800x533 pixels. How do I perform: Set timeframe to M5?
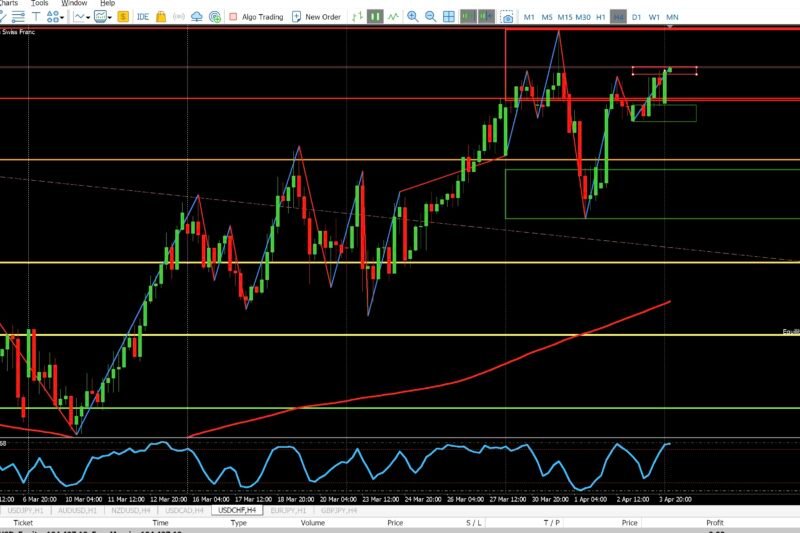[x=547, y=17]
